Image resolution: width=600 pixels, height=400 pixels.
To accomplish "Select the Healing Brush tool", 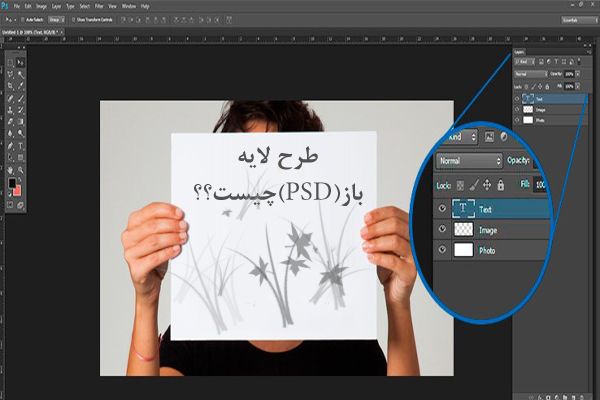I will pyautogui.click(x=10, y=98).
